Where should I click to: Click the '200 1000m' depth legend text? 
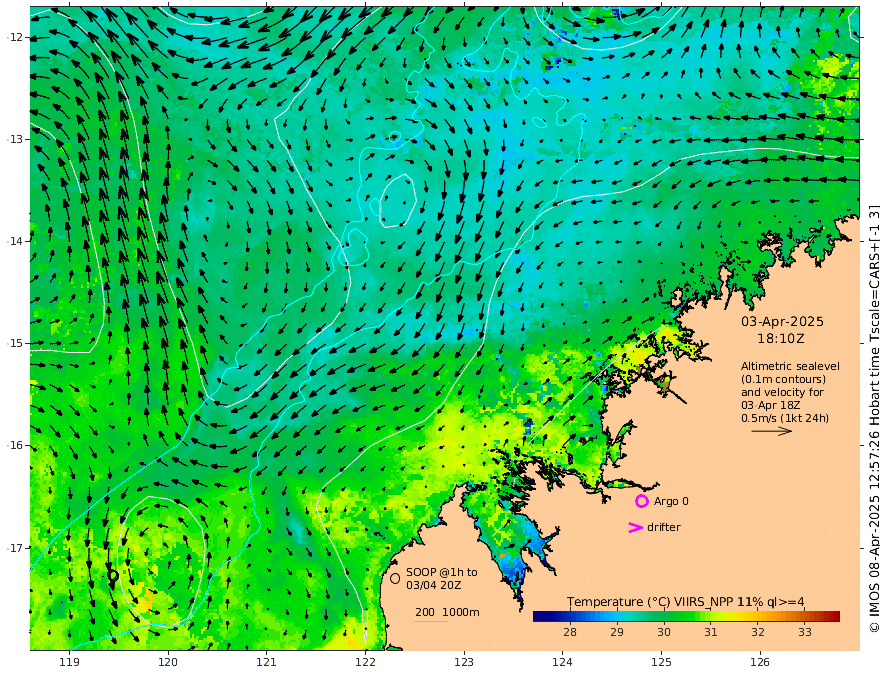coord(447,612)
